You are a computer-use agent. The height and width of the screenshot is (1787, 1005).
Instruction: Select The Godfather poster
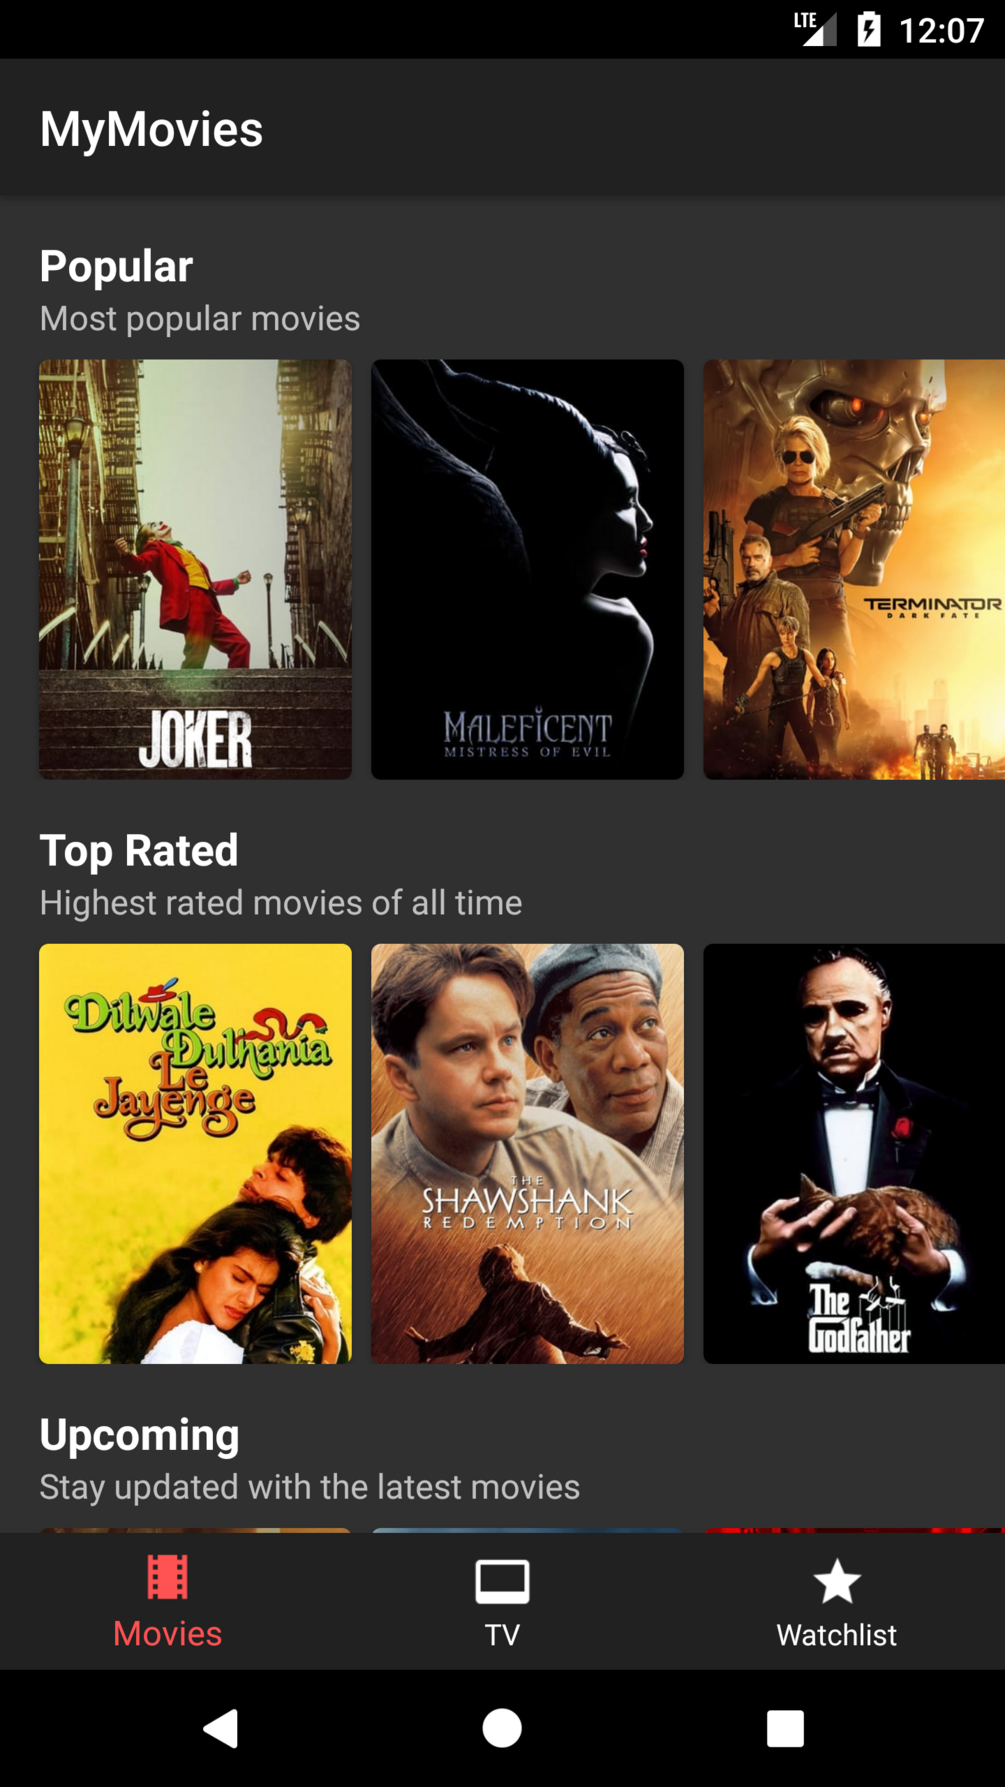(x=854, y=1153)
